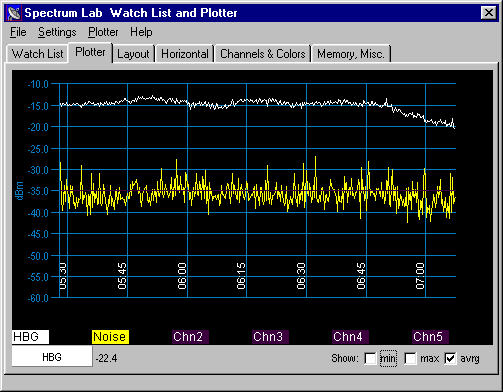Image resolution: width=503 pixels, height=392 pixels.
Task: Click the 06:45 time label
Action: (361, 276)
